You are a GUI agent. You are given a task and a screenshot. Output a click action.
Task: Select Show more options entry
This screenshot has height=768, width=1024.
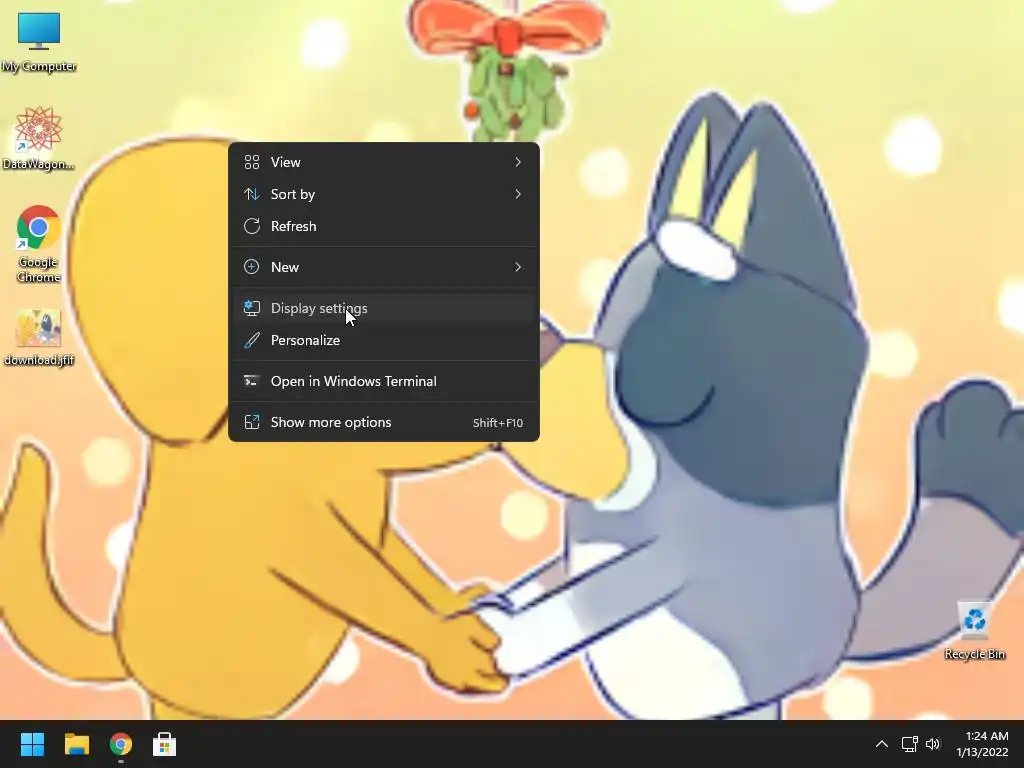[x=383, y=423]
